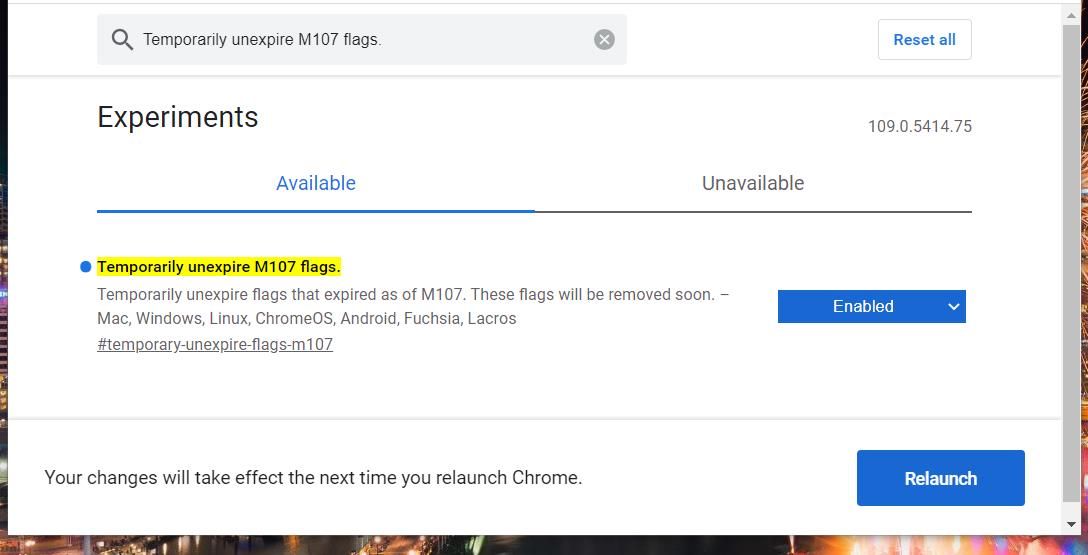1088x555 pixels.
Task: Open the #temporary-unexpire-flags-m107 anchor link
Action: click(215, 344)
